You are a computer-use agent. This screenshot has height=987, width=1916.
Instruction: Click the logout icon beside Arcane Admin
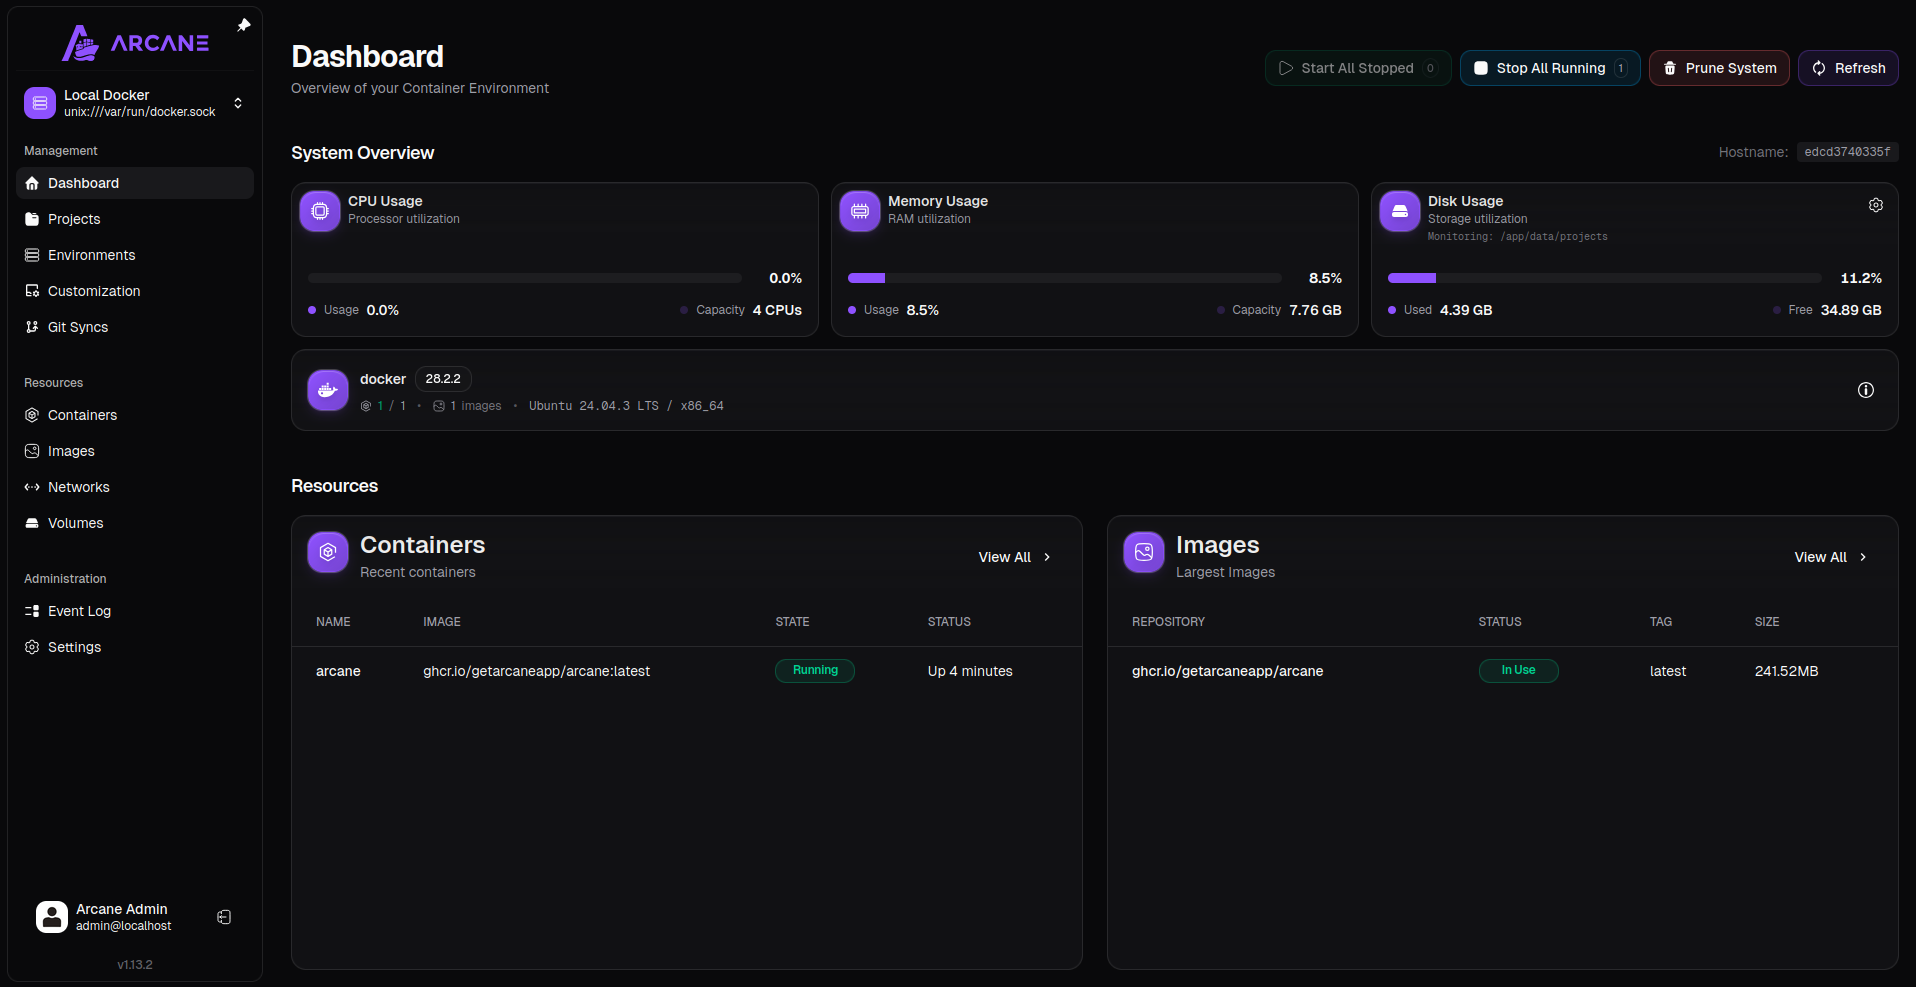(x=224, y=917)
